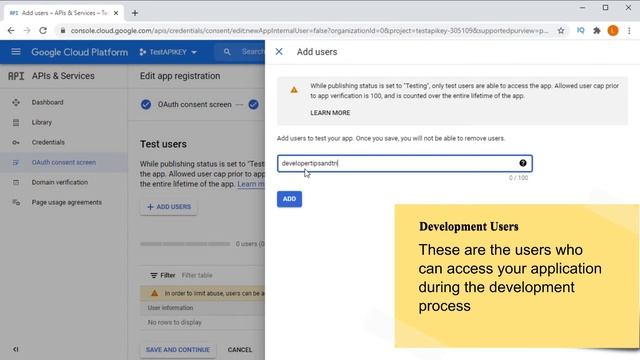Focus the test user email input field
This screenshot has width=640, height=360.
(x=404, y=163)
